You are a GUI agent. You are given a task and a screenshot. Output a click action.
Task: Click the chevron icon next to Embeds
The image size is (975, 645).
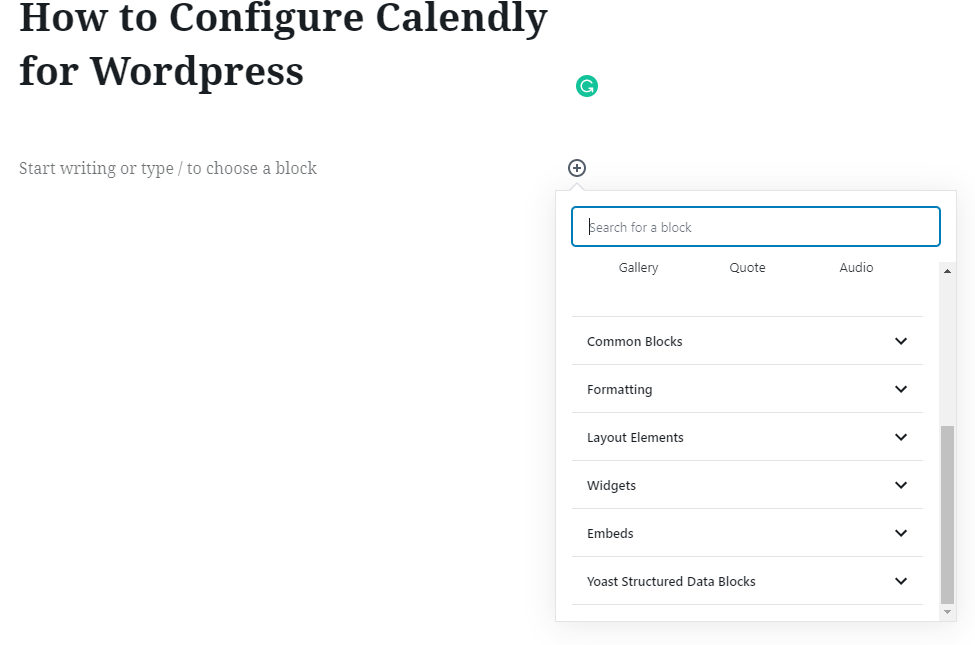tap(901, 533)
